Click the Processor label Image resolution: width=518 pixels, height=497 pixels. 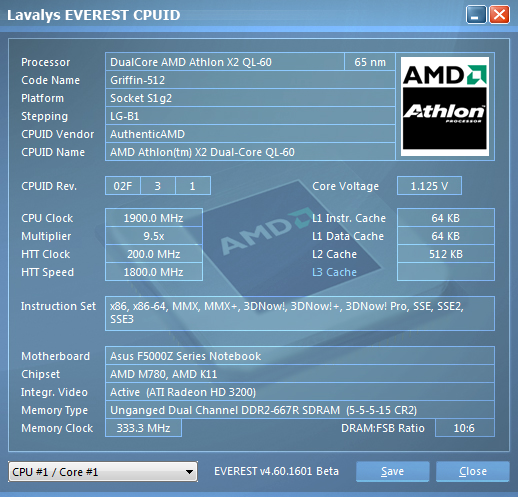coord(46,62)
